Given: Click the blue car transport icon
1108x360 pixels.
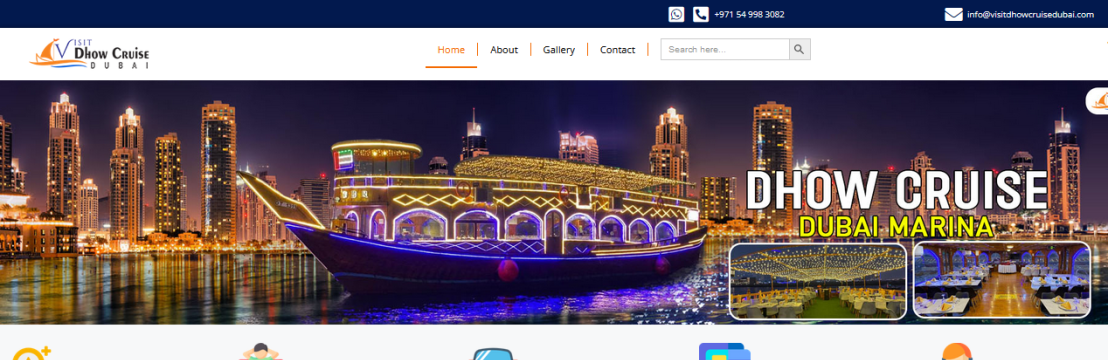Looking at the screenshot, I should [493, 354].
